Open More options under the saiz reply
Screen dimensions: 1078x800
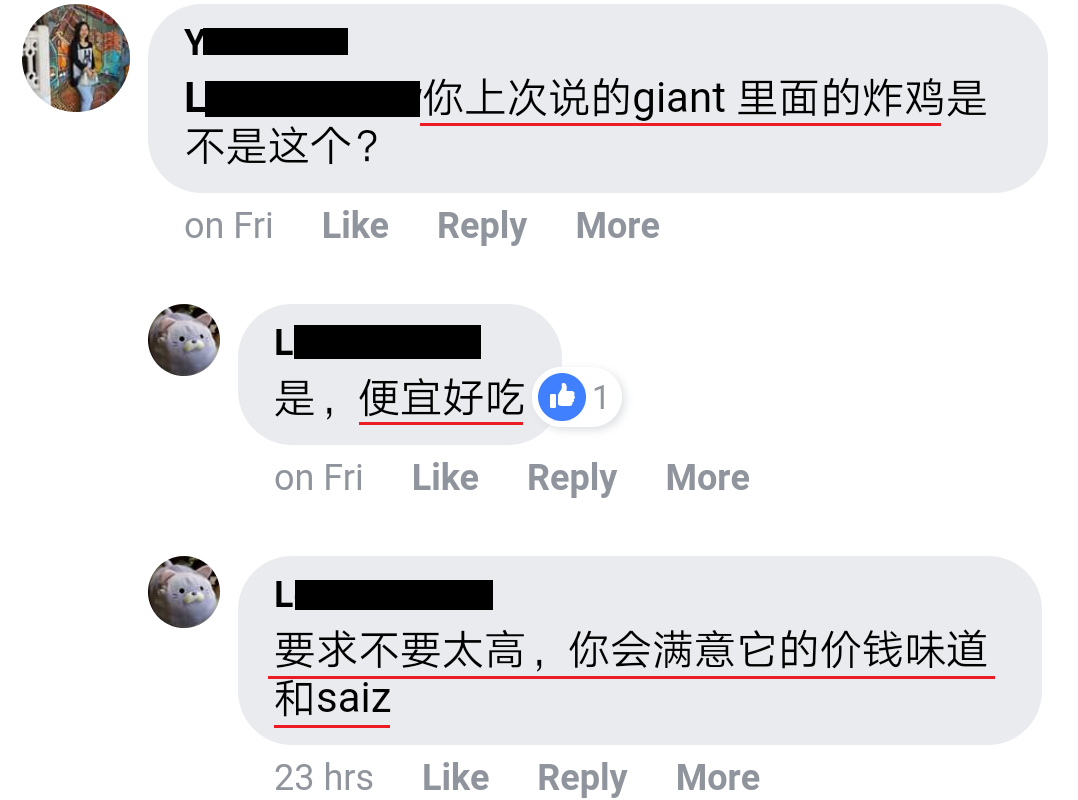pos(718,777)
